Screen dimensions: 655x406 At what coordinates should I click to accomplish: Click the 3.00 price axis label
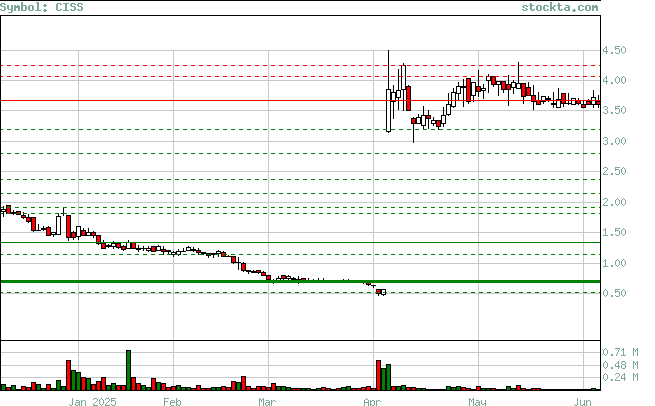[x=614, y=141]
